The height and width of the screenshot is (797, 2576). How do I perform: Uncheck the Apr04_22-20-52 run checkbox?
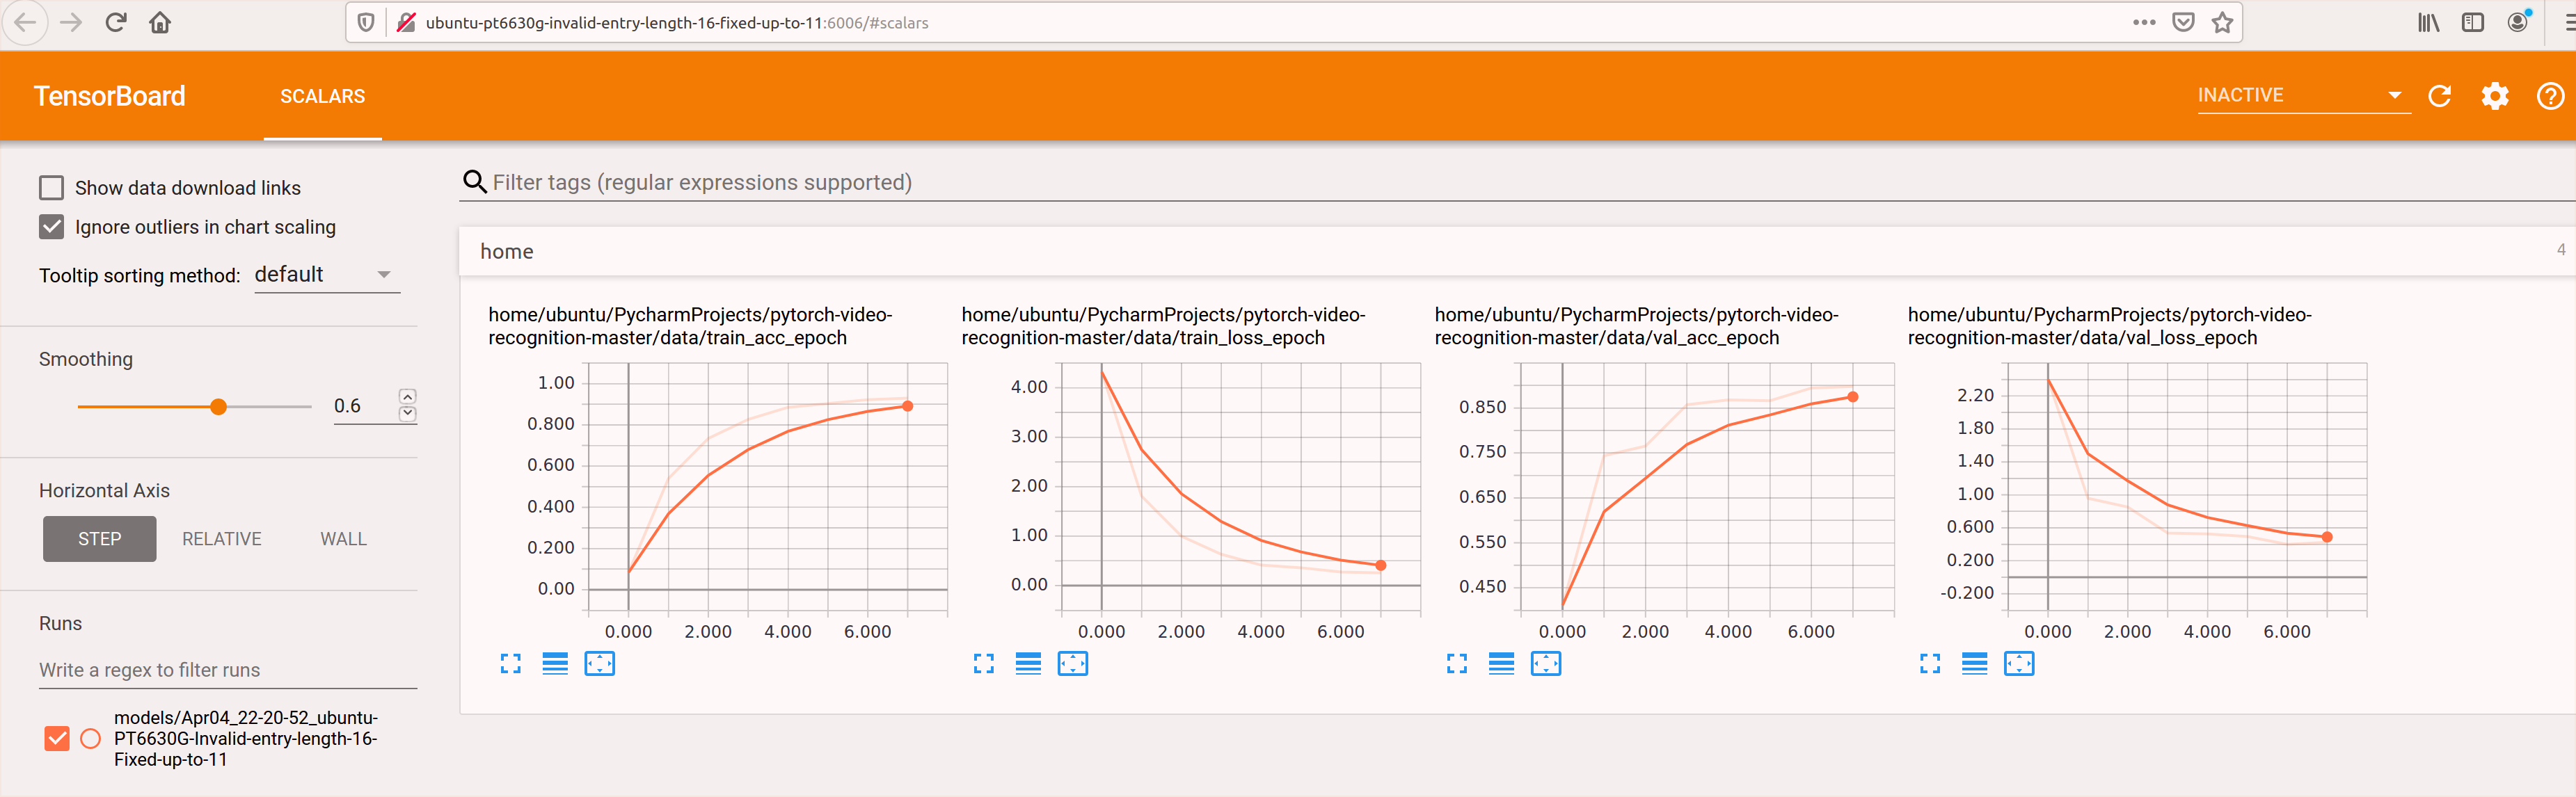click(x=57, y=739)
